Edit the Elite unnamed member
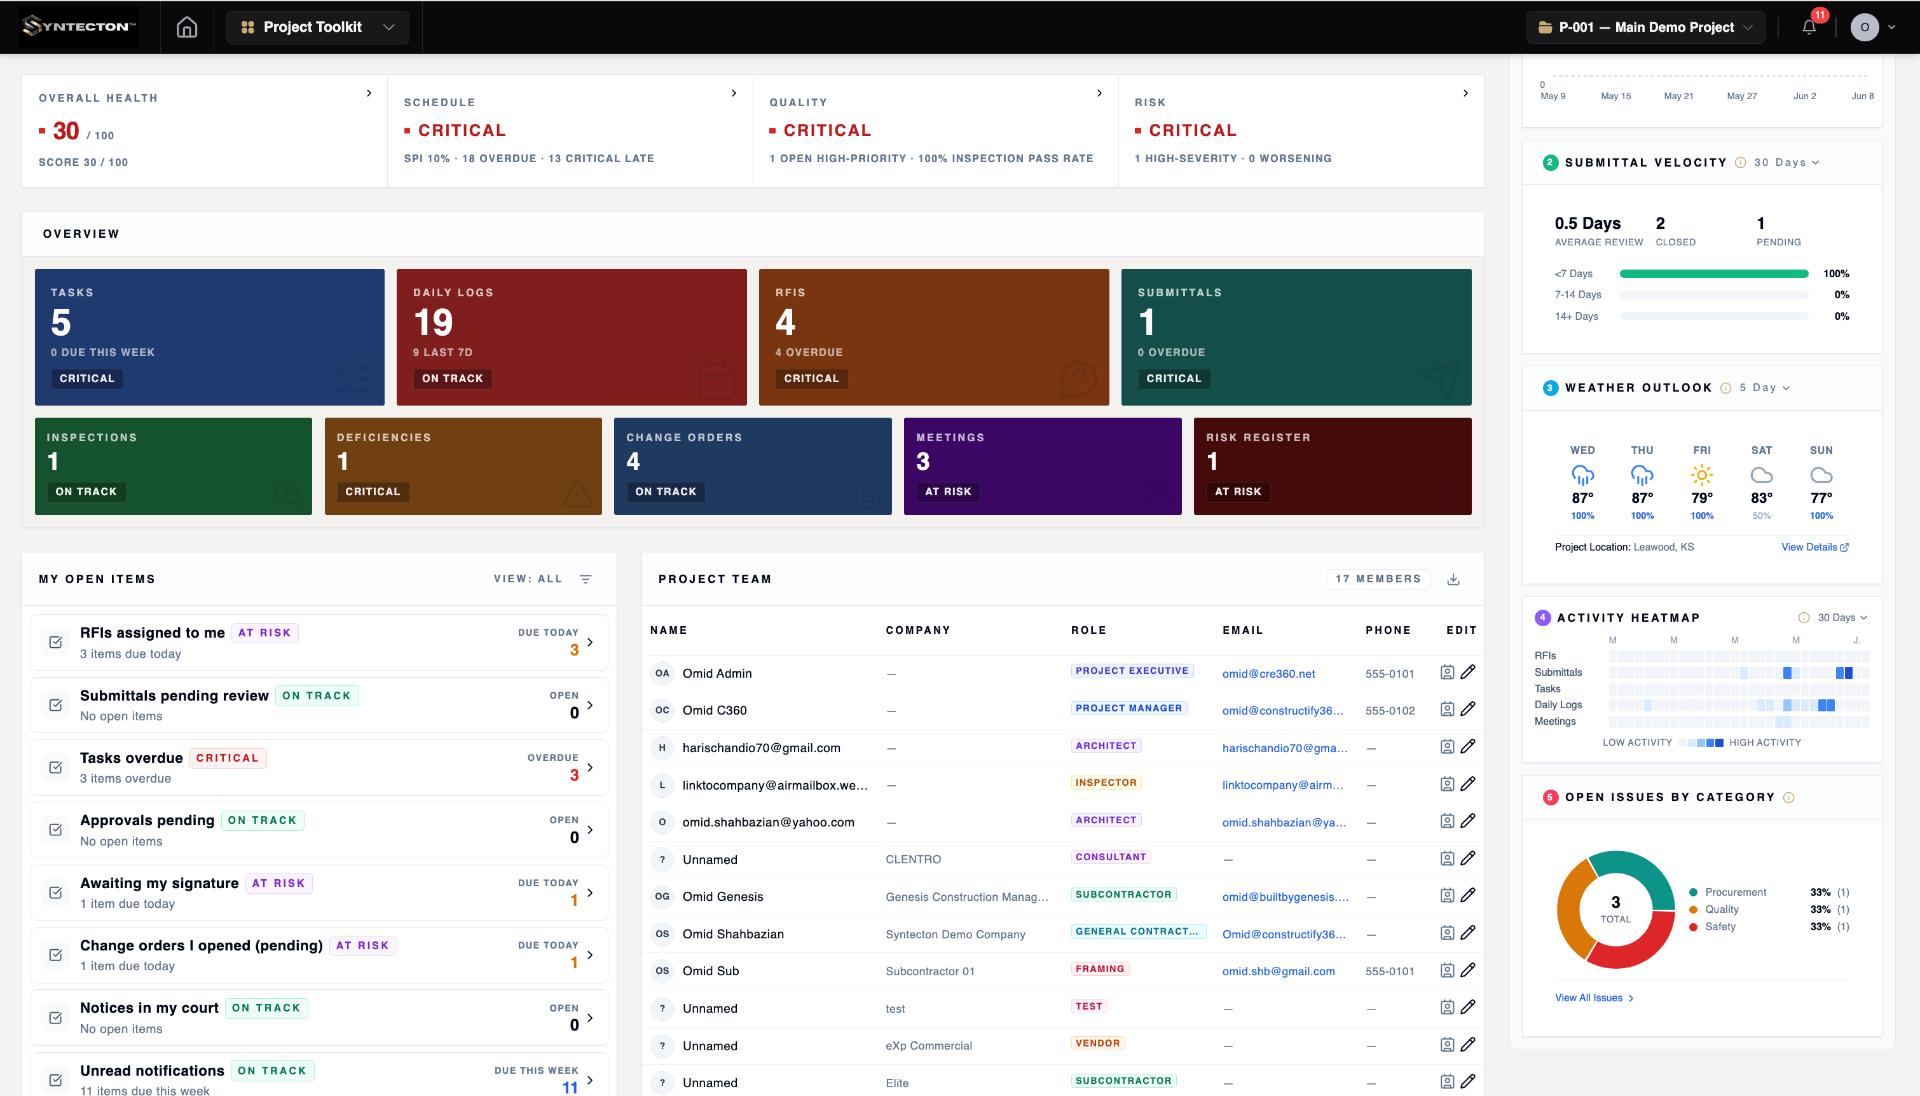The image size is (1920, 1096). pos(1468,1082)
